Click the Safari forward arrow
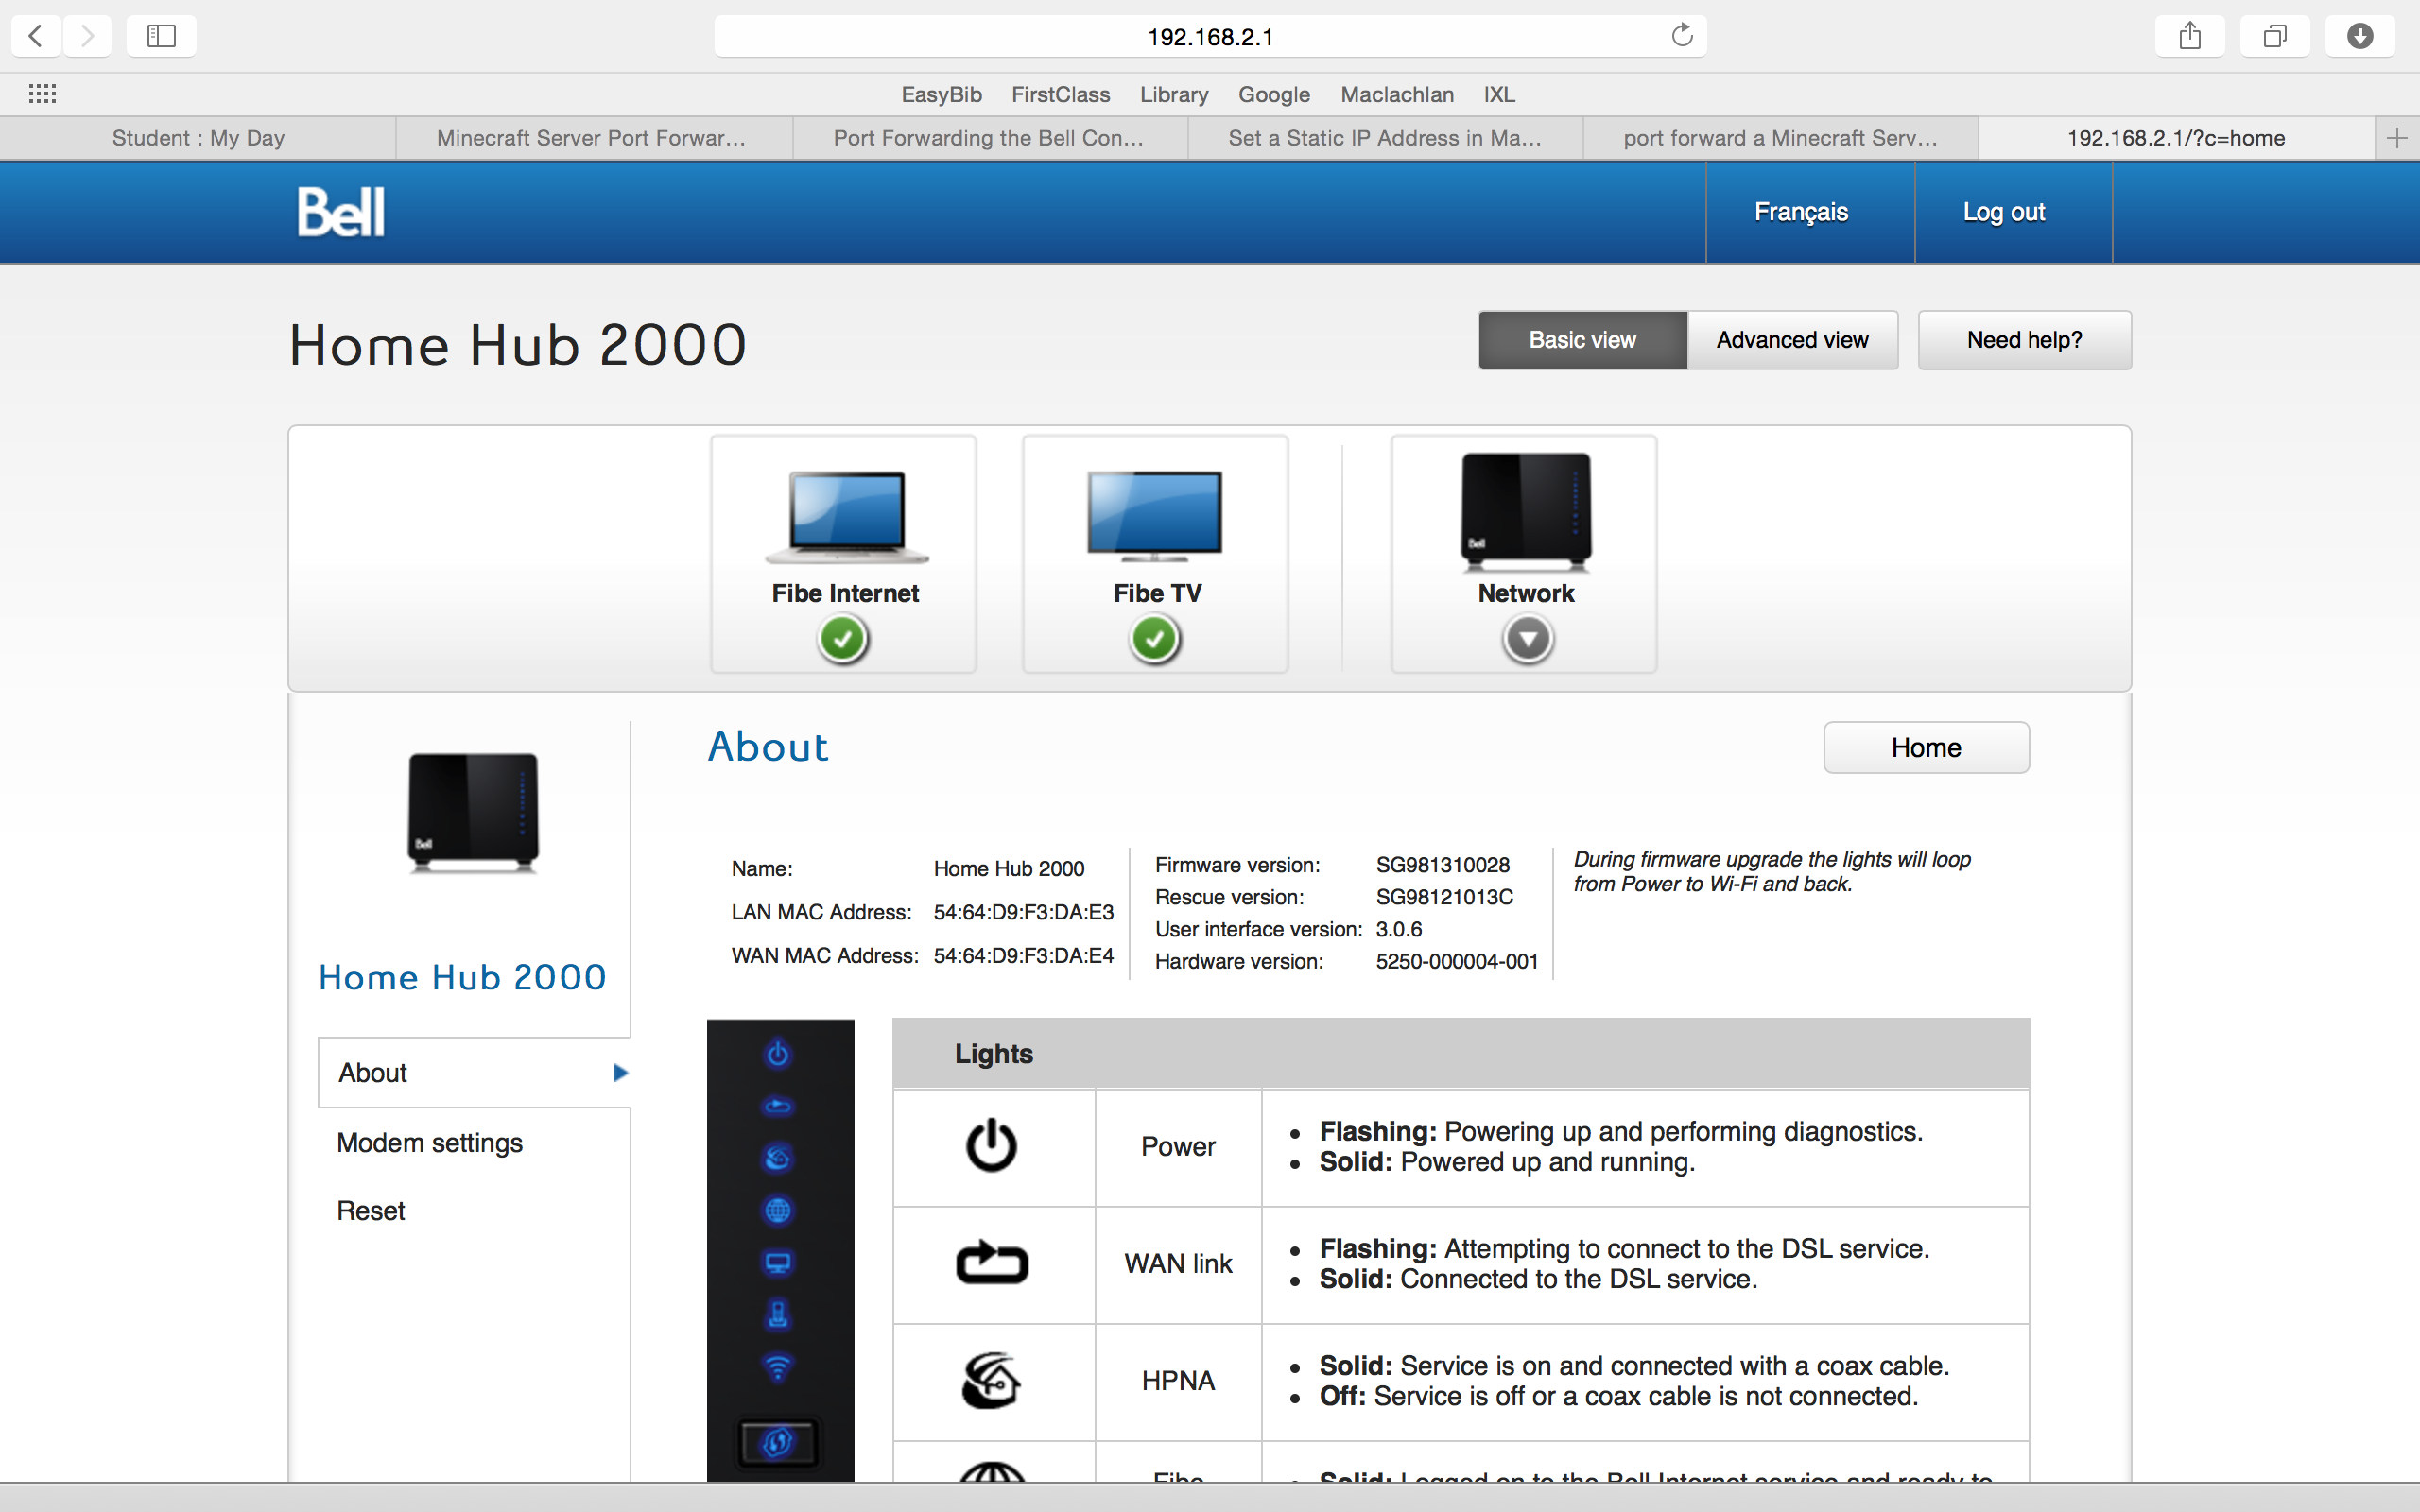 point(88,36)
